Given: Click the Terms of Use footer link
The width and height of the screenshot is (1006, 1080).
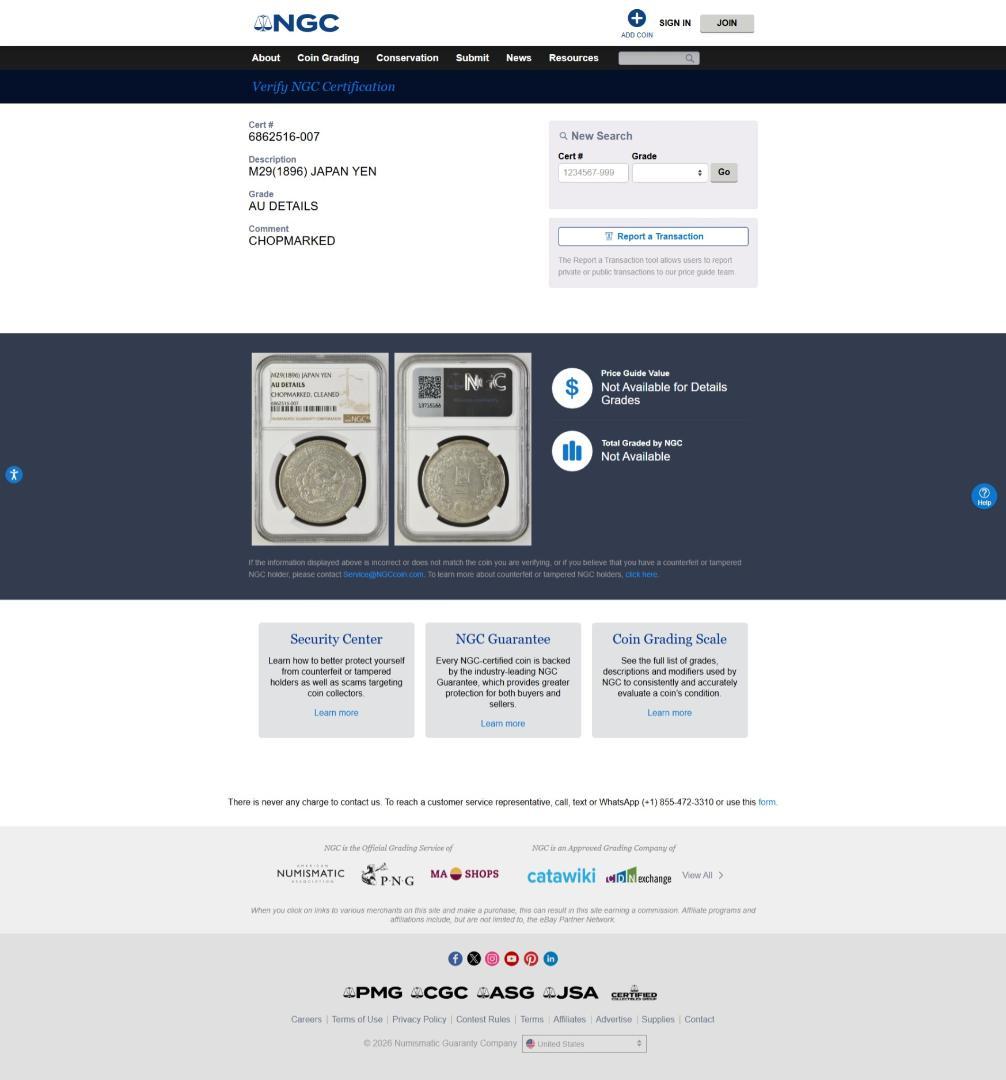Looking at the screenshot, I should [x=357, y=1019].
